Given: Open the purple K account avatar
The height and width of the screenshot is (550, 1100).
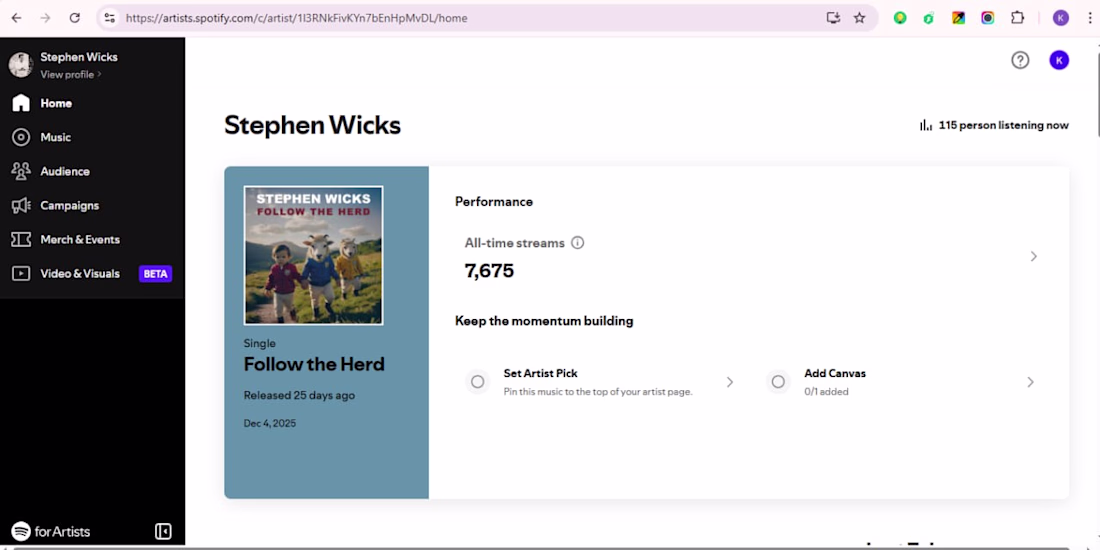Looking at the screenshot, I should (1059, 60).
